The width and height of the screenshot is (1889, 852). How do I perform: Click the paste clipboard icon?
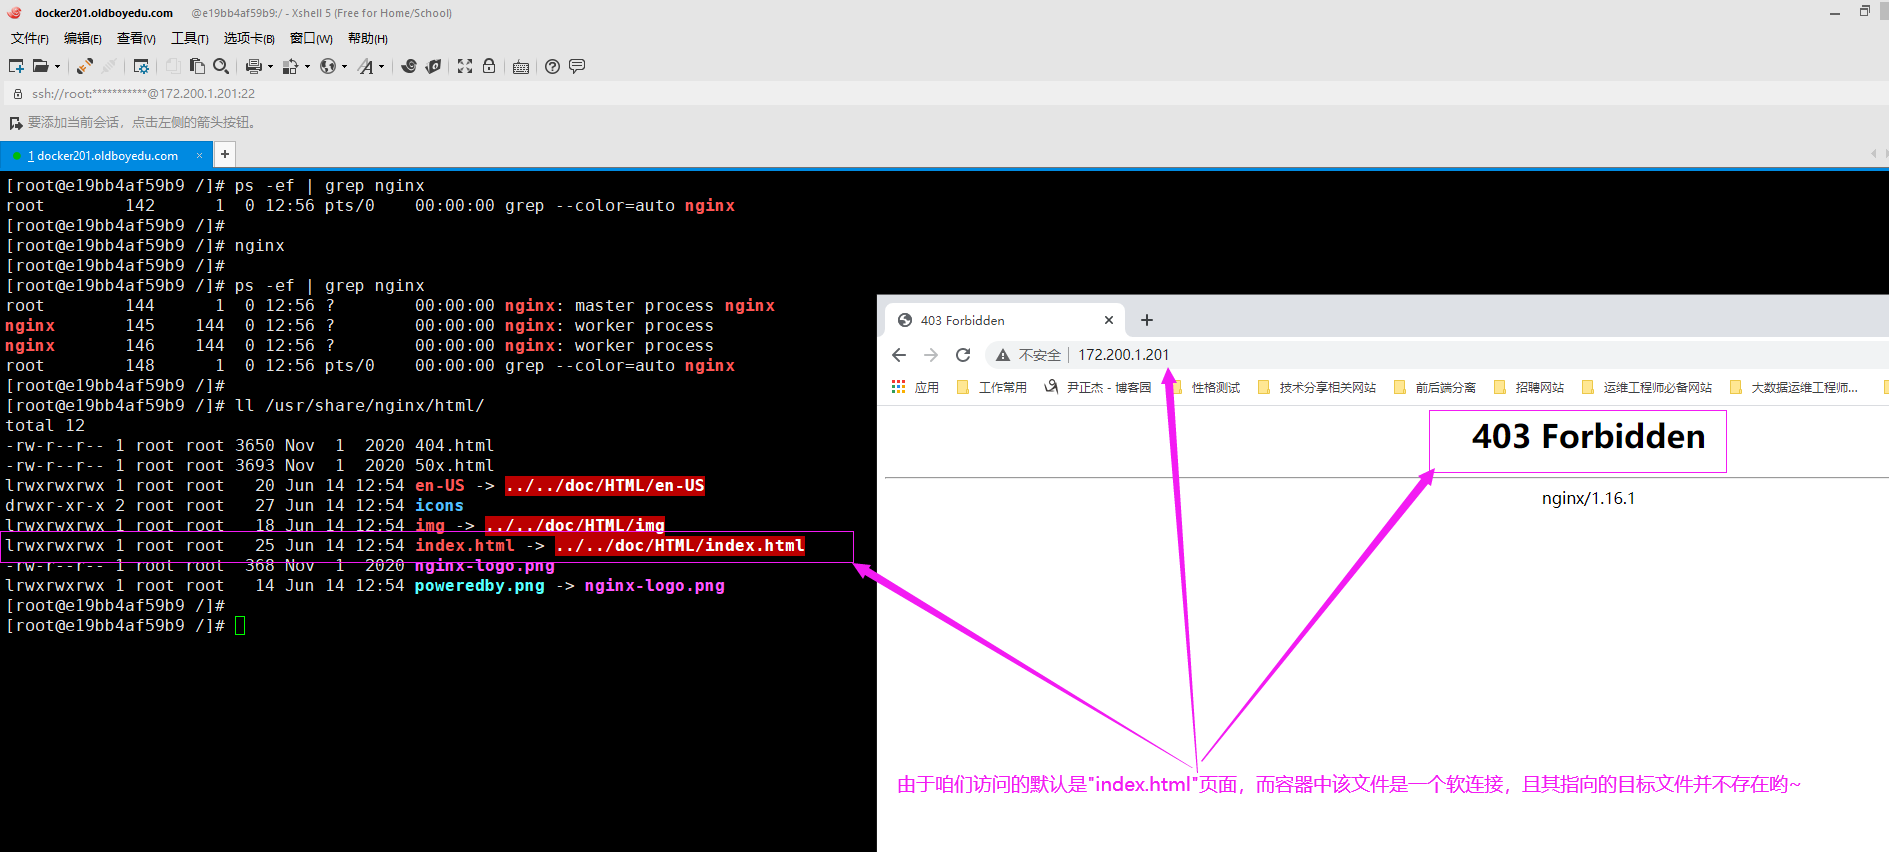[x=197, y=66]
